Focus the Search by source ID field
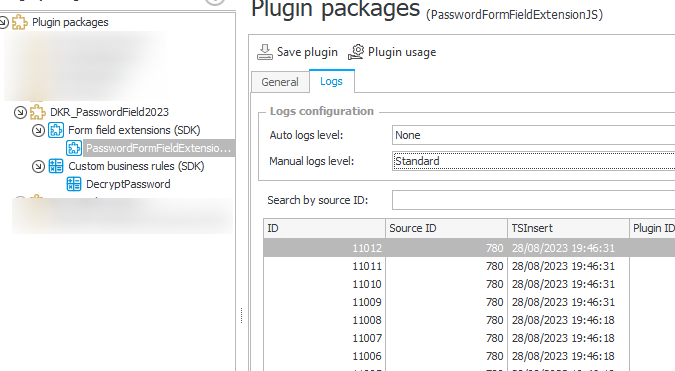The height and width of the screenshot is (371, 675). tap(533, 200)
